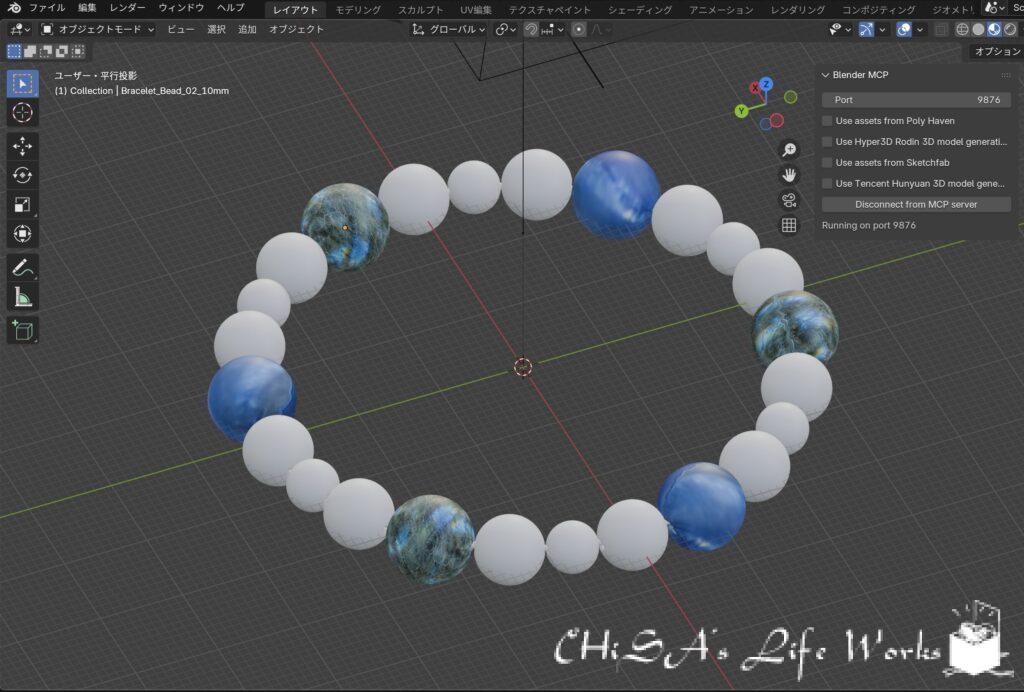1024x692 pixels.
Task: Open the グローバル transform orientation dropdown
Action: click(x=449, y=29)
